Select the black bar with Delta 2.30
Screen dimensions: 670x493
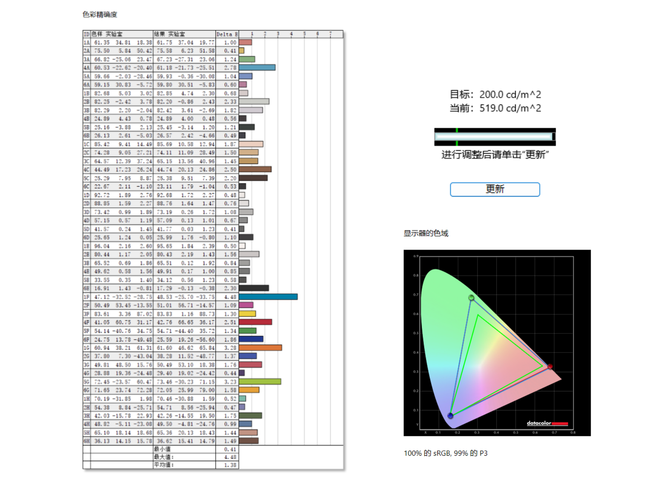[254, 288]
